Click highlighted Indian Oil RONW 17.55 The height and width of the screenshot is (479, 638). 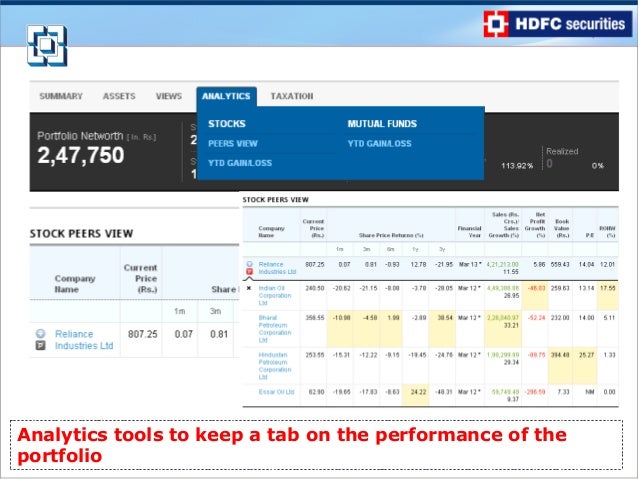[607, 288]
